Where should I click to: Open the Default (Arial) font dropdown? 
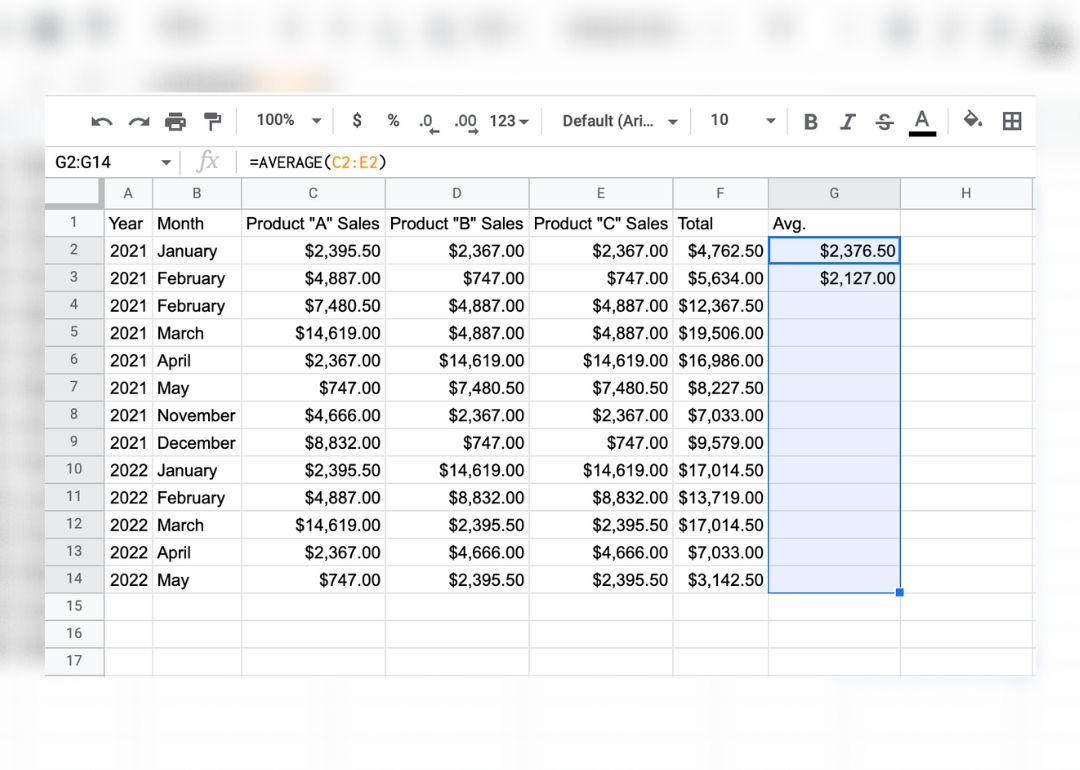pos(620,121)
